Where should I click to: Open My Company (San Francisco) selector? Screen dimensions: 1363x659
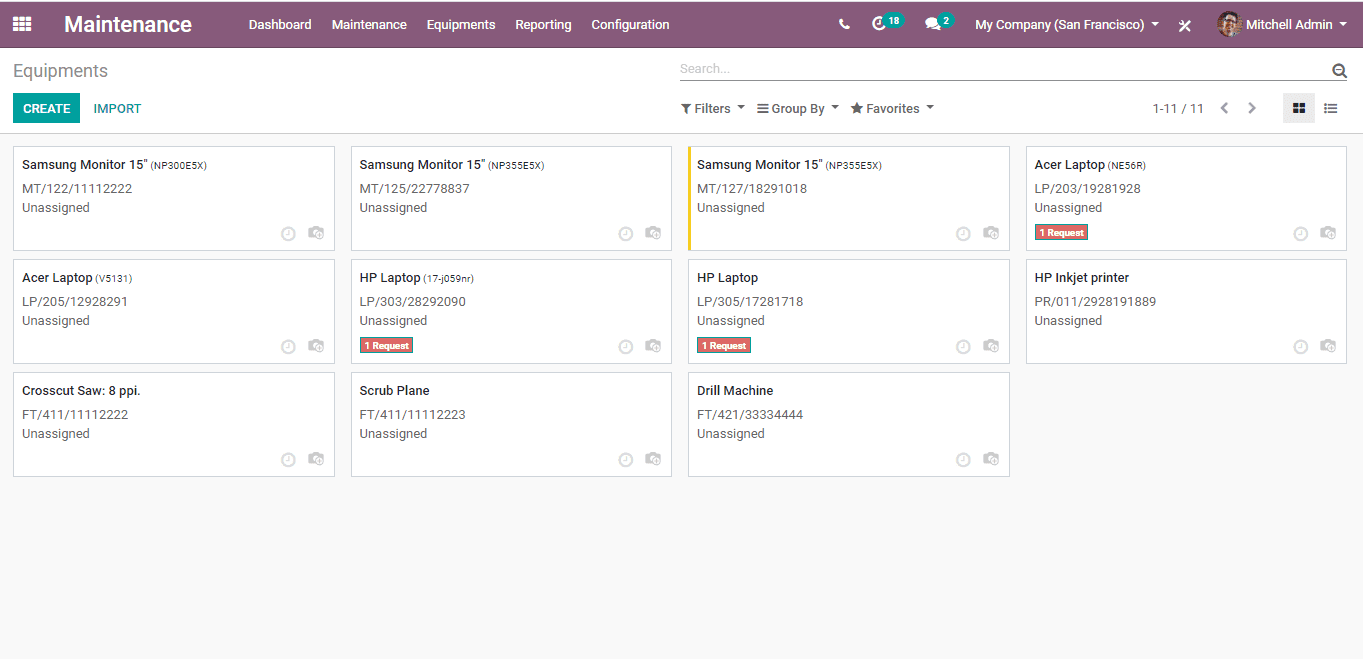pyautogui.click(x=1067, y=24)
